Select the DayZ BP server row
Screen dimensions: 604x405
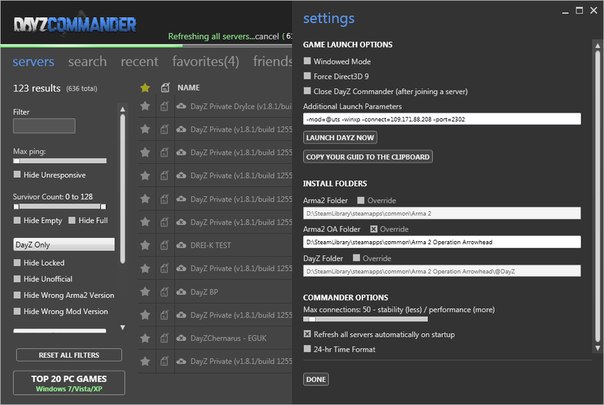point(215,292)
